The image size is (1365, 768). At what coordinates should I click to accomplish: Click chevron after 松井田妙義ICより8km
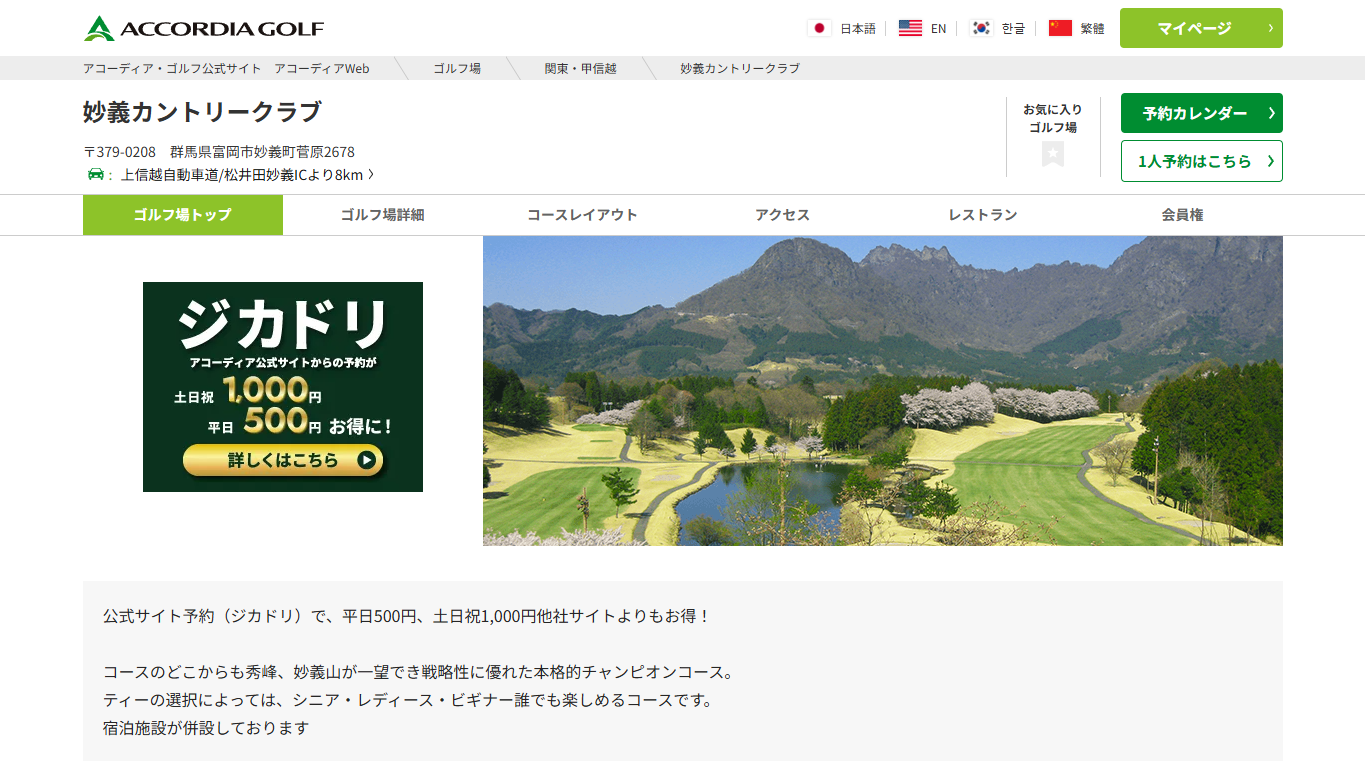(x=371, y=175)
